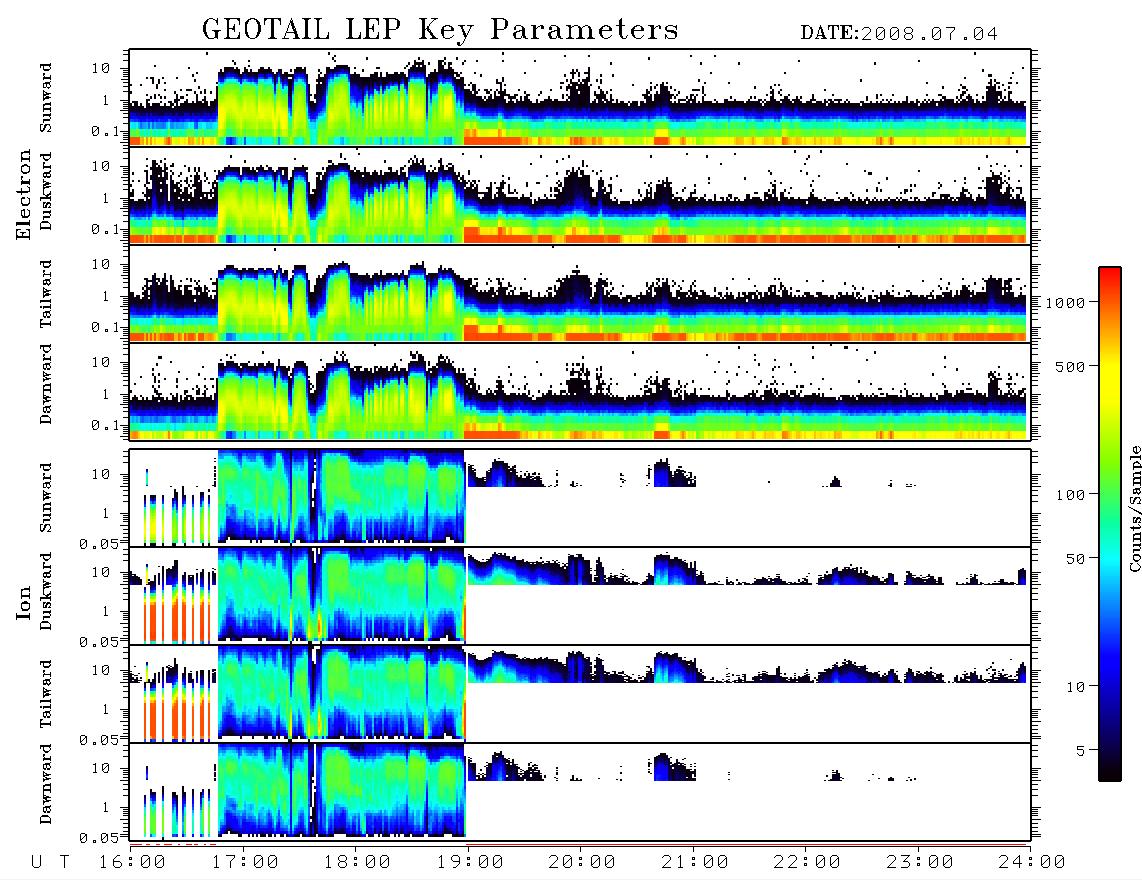Click the 0.05 tick of Ion Sunward panel
1142x880 pixels.
(99, 543)
